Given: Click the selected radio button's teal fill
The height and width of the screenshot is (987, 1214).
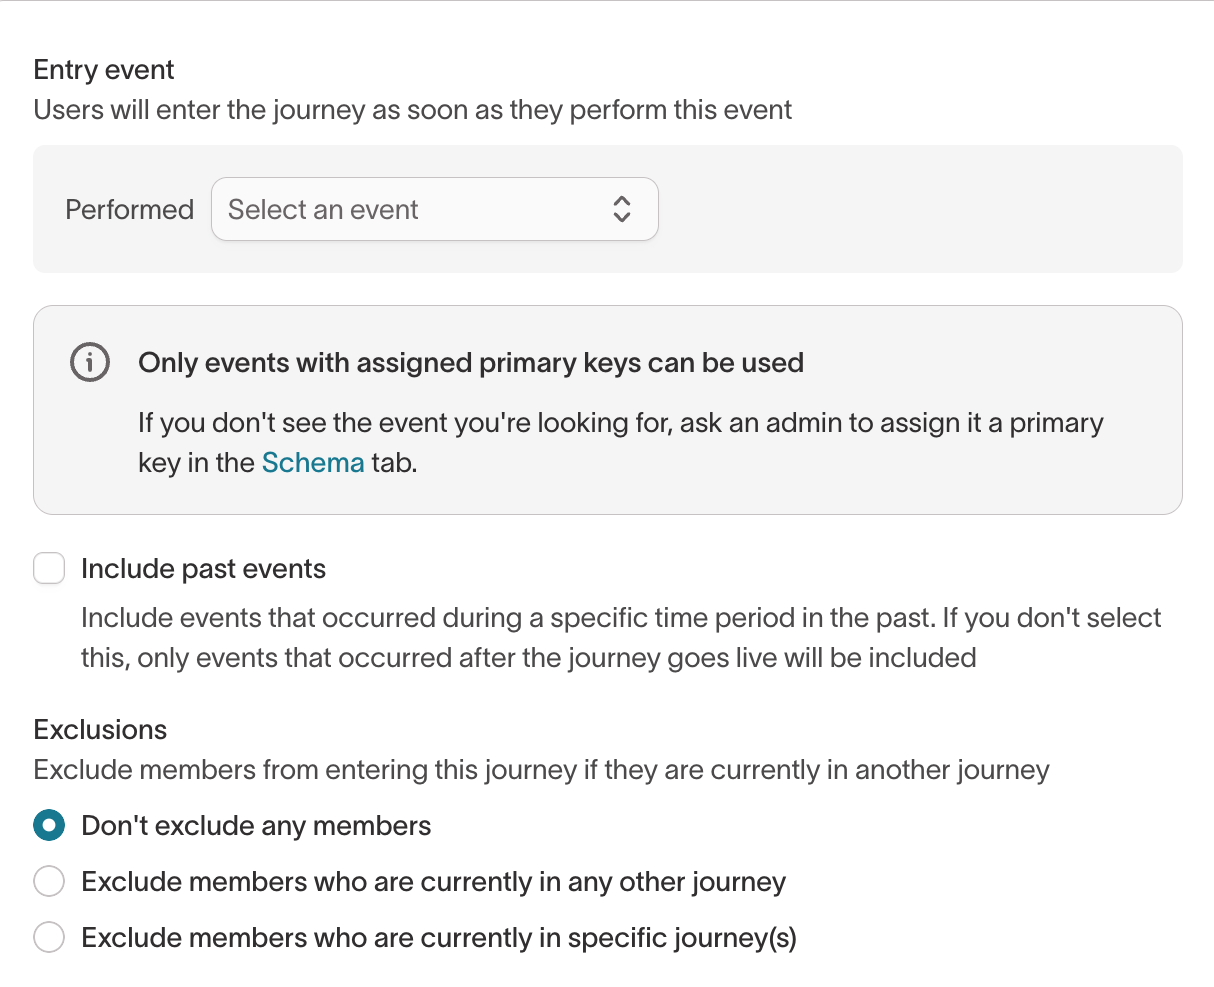Looking at the screenshot, I should (x=48, y=825).
